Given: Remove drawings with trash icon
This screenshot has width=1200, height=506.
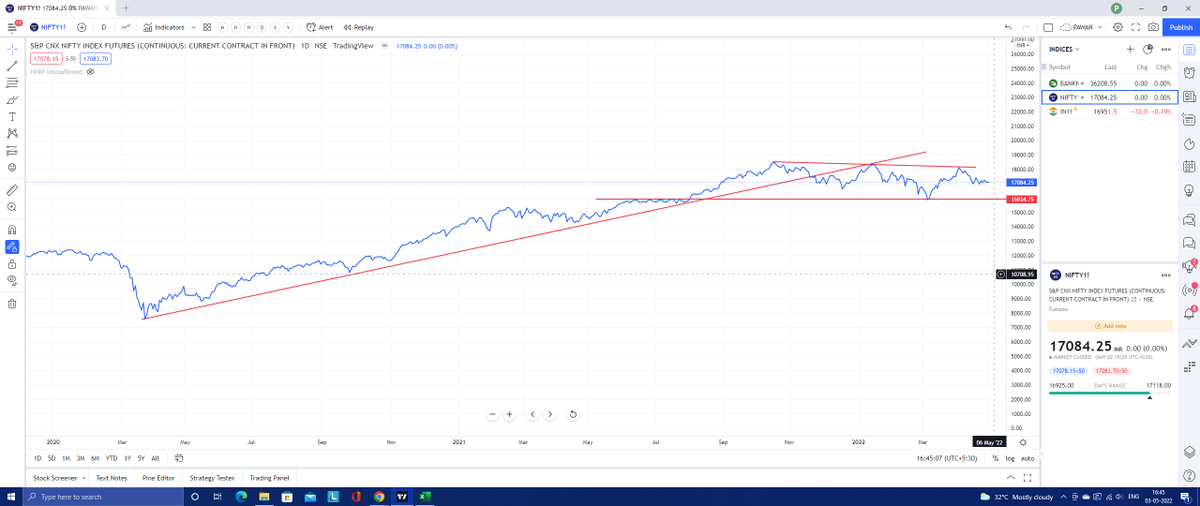Looking at the screenshot, I should pos(12,303).
